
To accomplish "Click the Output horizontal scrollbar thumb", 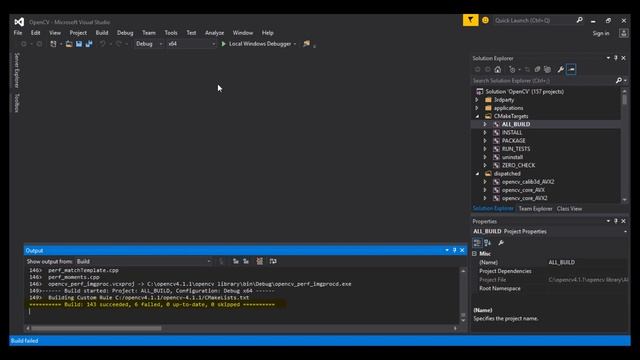I will click(96, 328).
